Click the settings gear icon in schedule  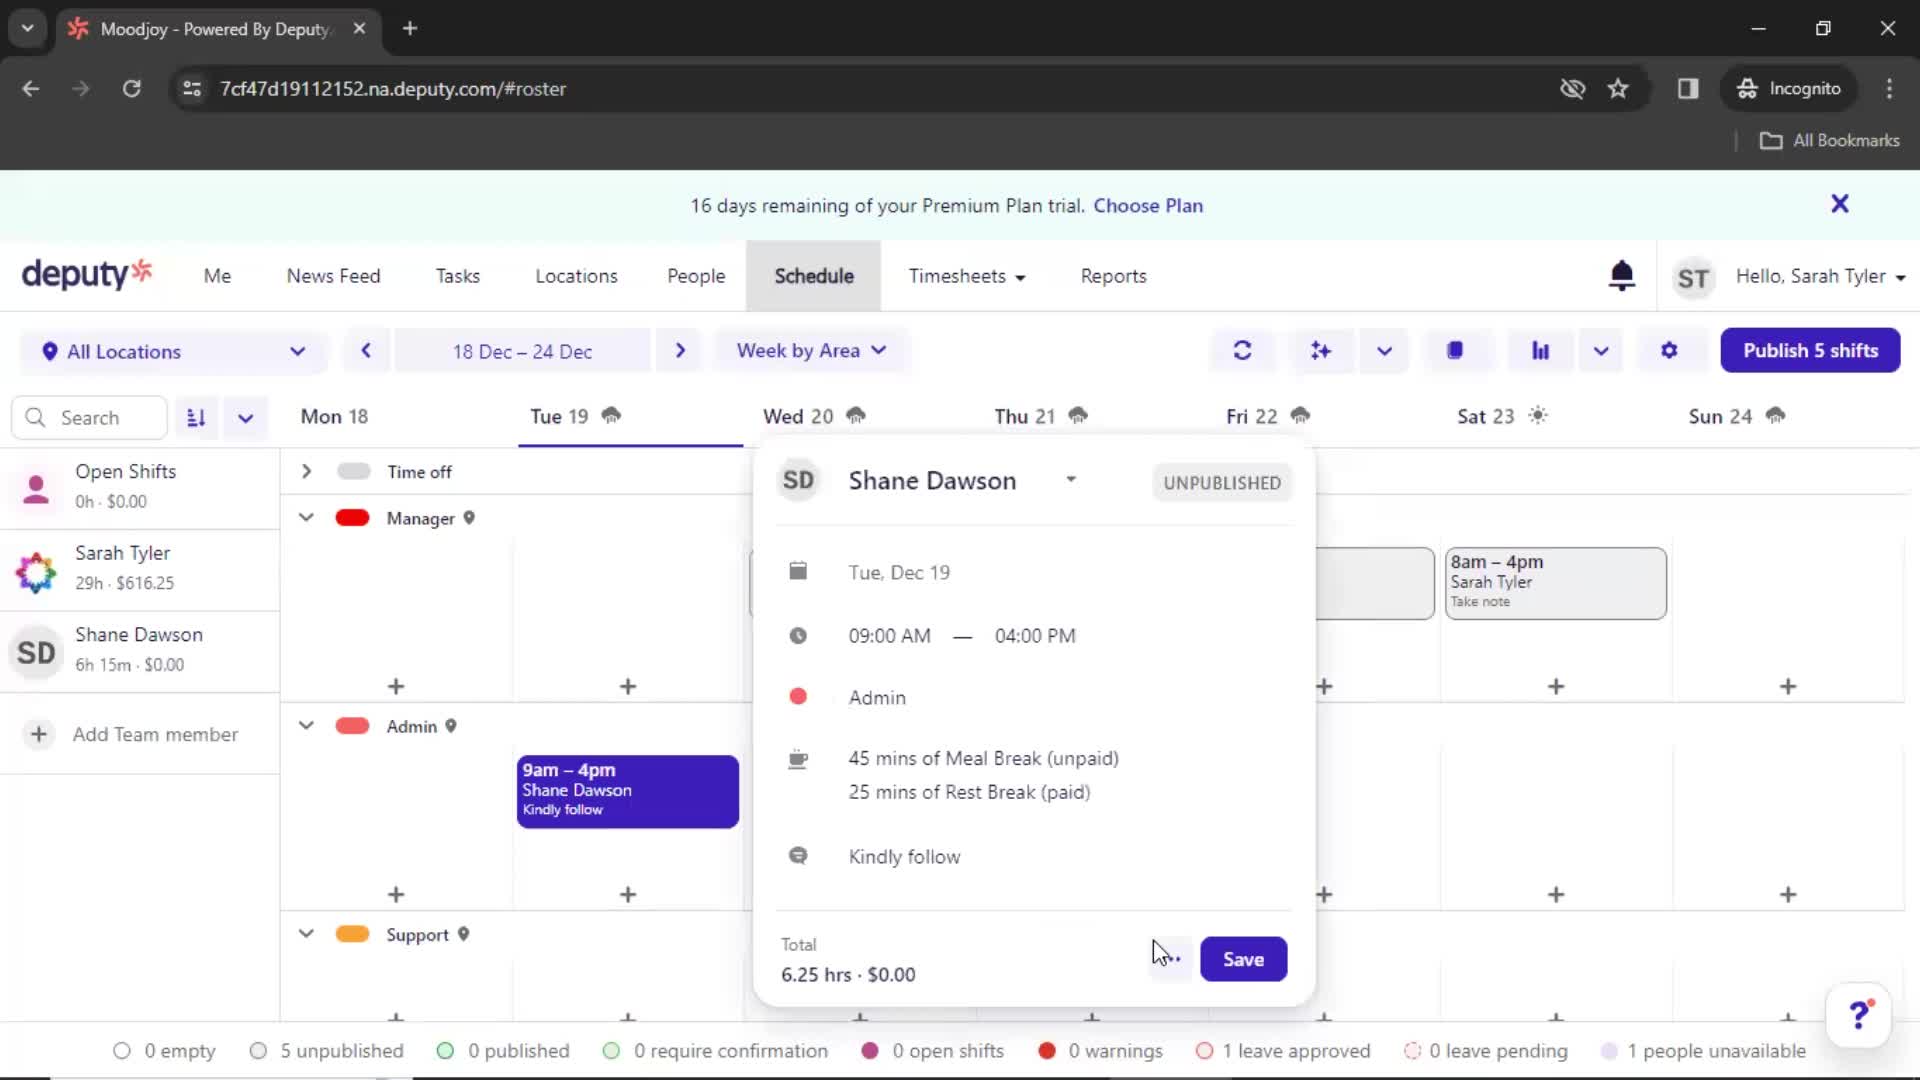tap(1667, 351)
